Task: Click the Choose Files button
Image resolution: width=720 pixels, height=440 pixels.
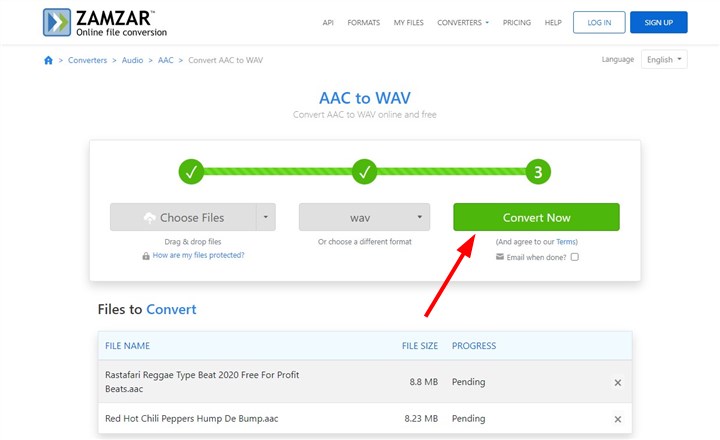Action: [x=183, y=217]
